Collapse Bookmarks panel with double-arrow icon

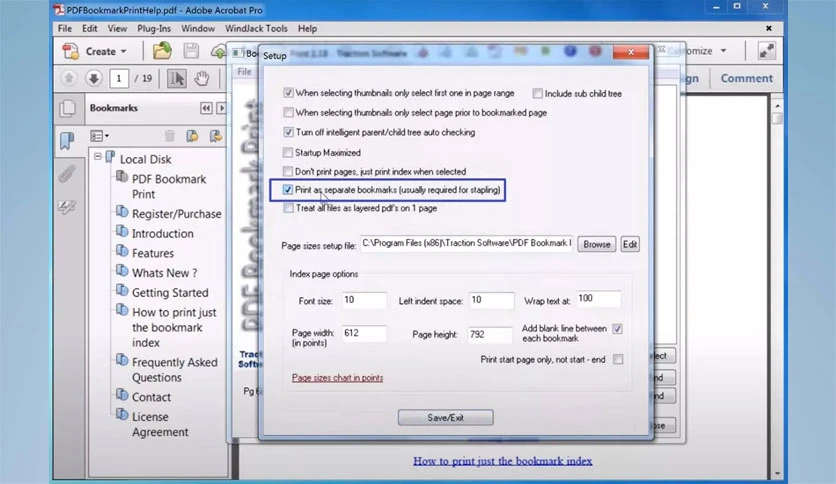tap(206, 108)
